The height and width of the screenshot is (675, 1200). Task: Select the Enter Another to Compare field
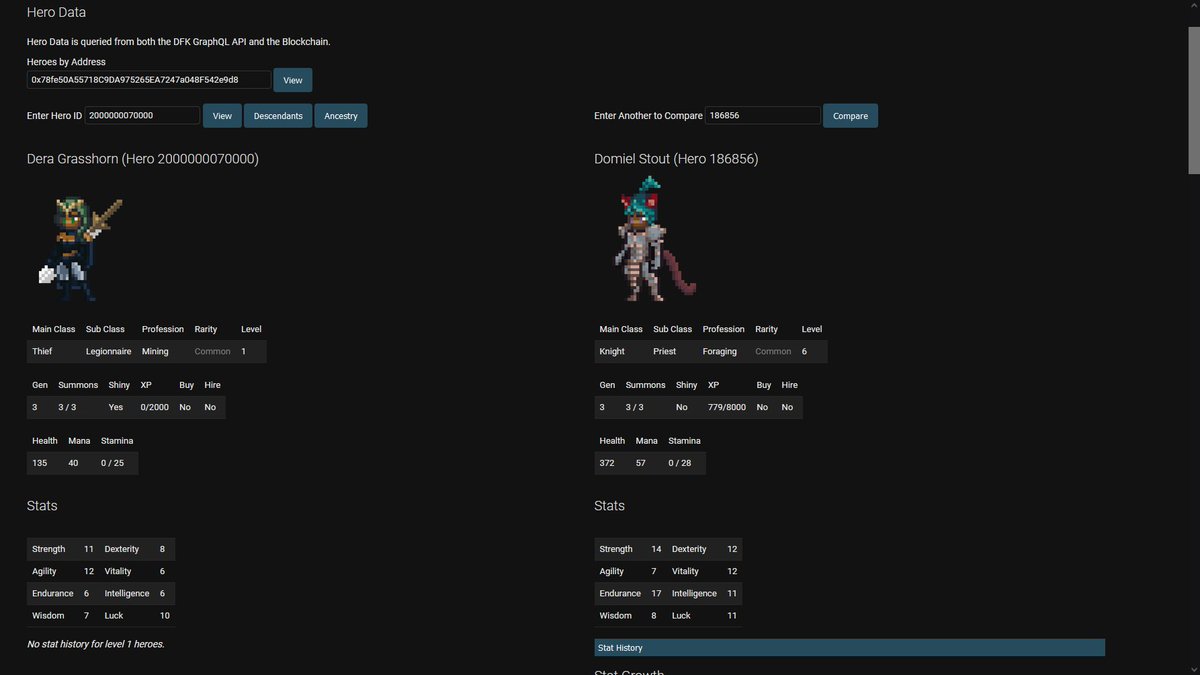click(762, 115)
